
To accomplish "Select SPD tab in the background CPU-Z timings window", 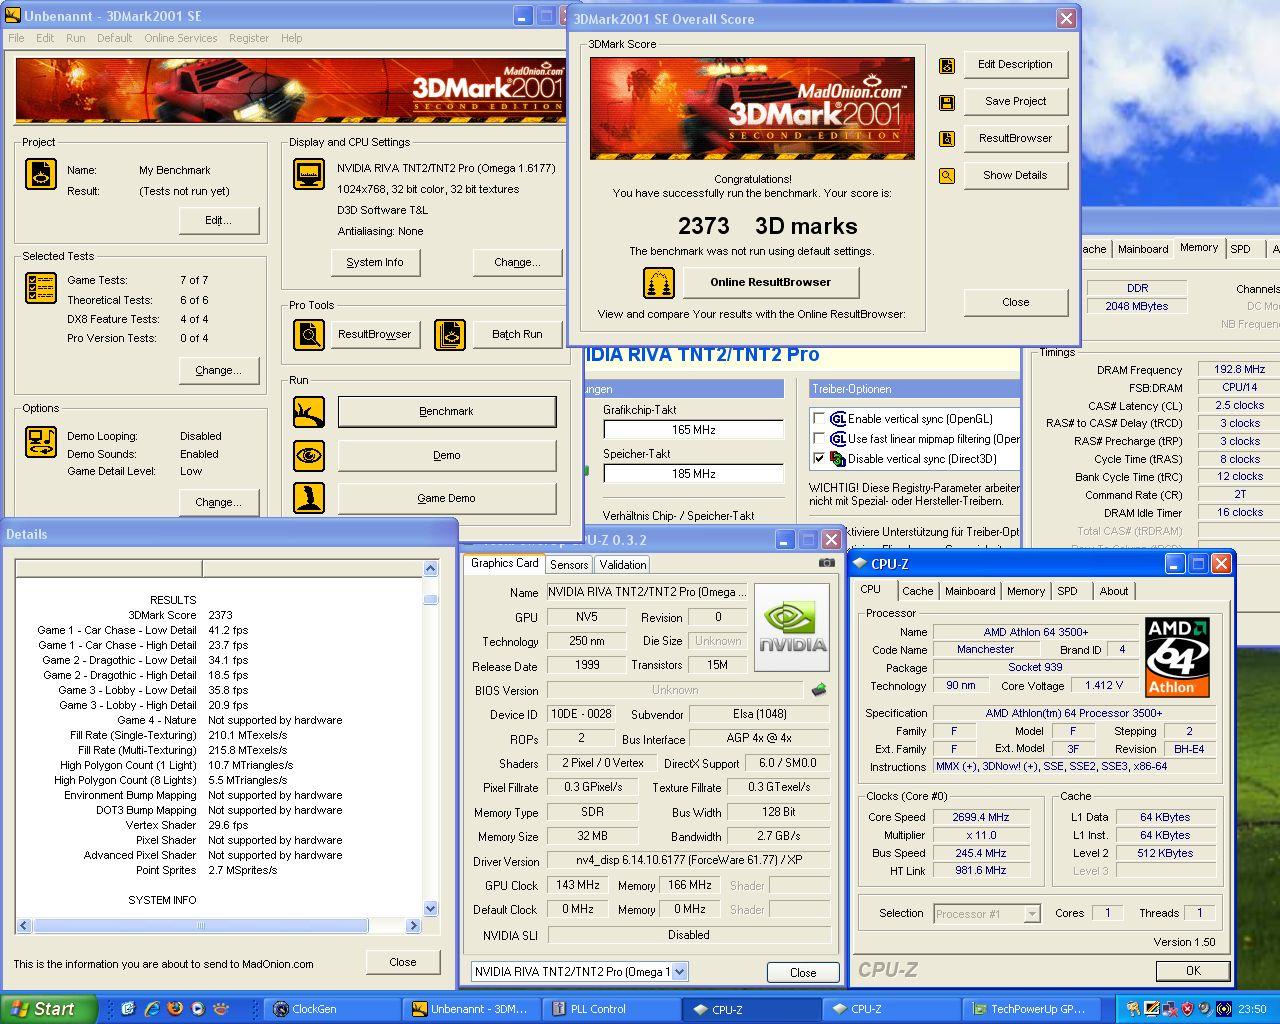I will 1240,249.
